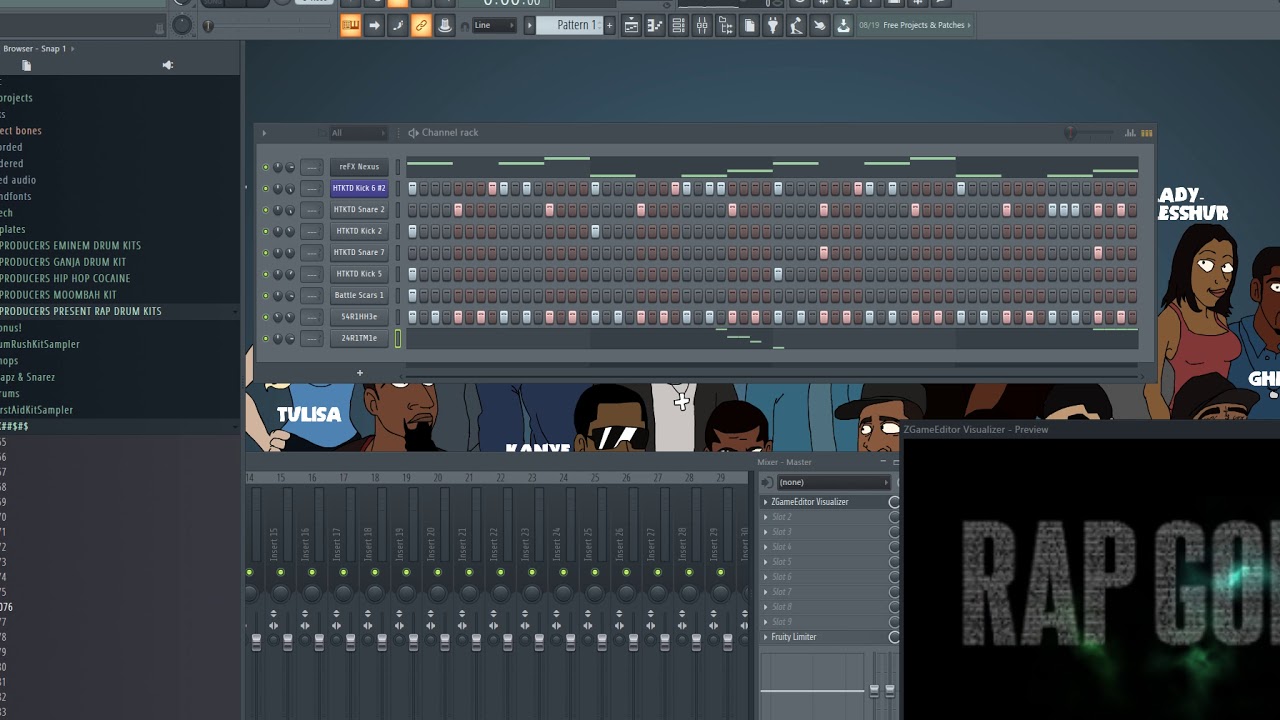Screen dimensions: 1280x720
Task: Open PRODUCERS GANJA DRUM KIT folder
Action: (63, 262)
